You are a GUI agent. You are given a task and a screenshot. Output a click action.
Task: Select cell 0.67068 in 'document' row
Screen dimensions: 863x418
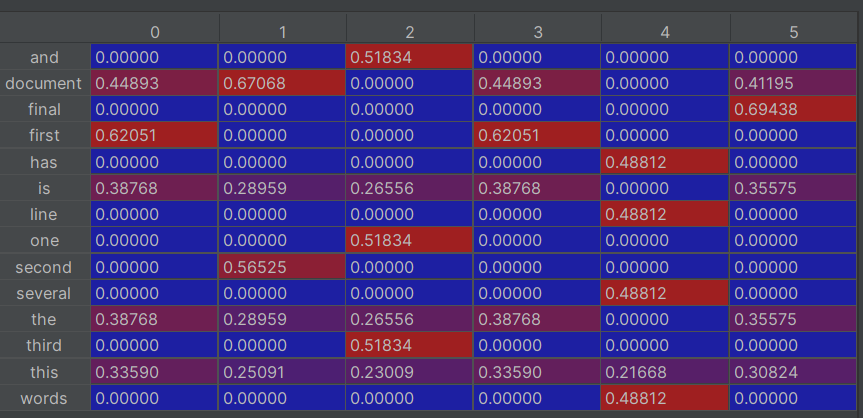(x=282, y=83)
